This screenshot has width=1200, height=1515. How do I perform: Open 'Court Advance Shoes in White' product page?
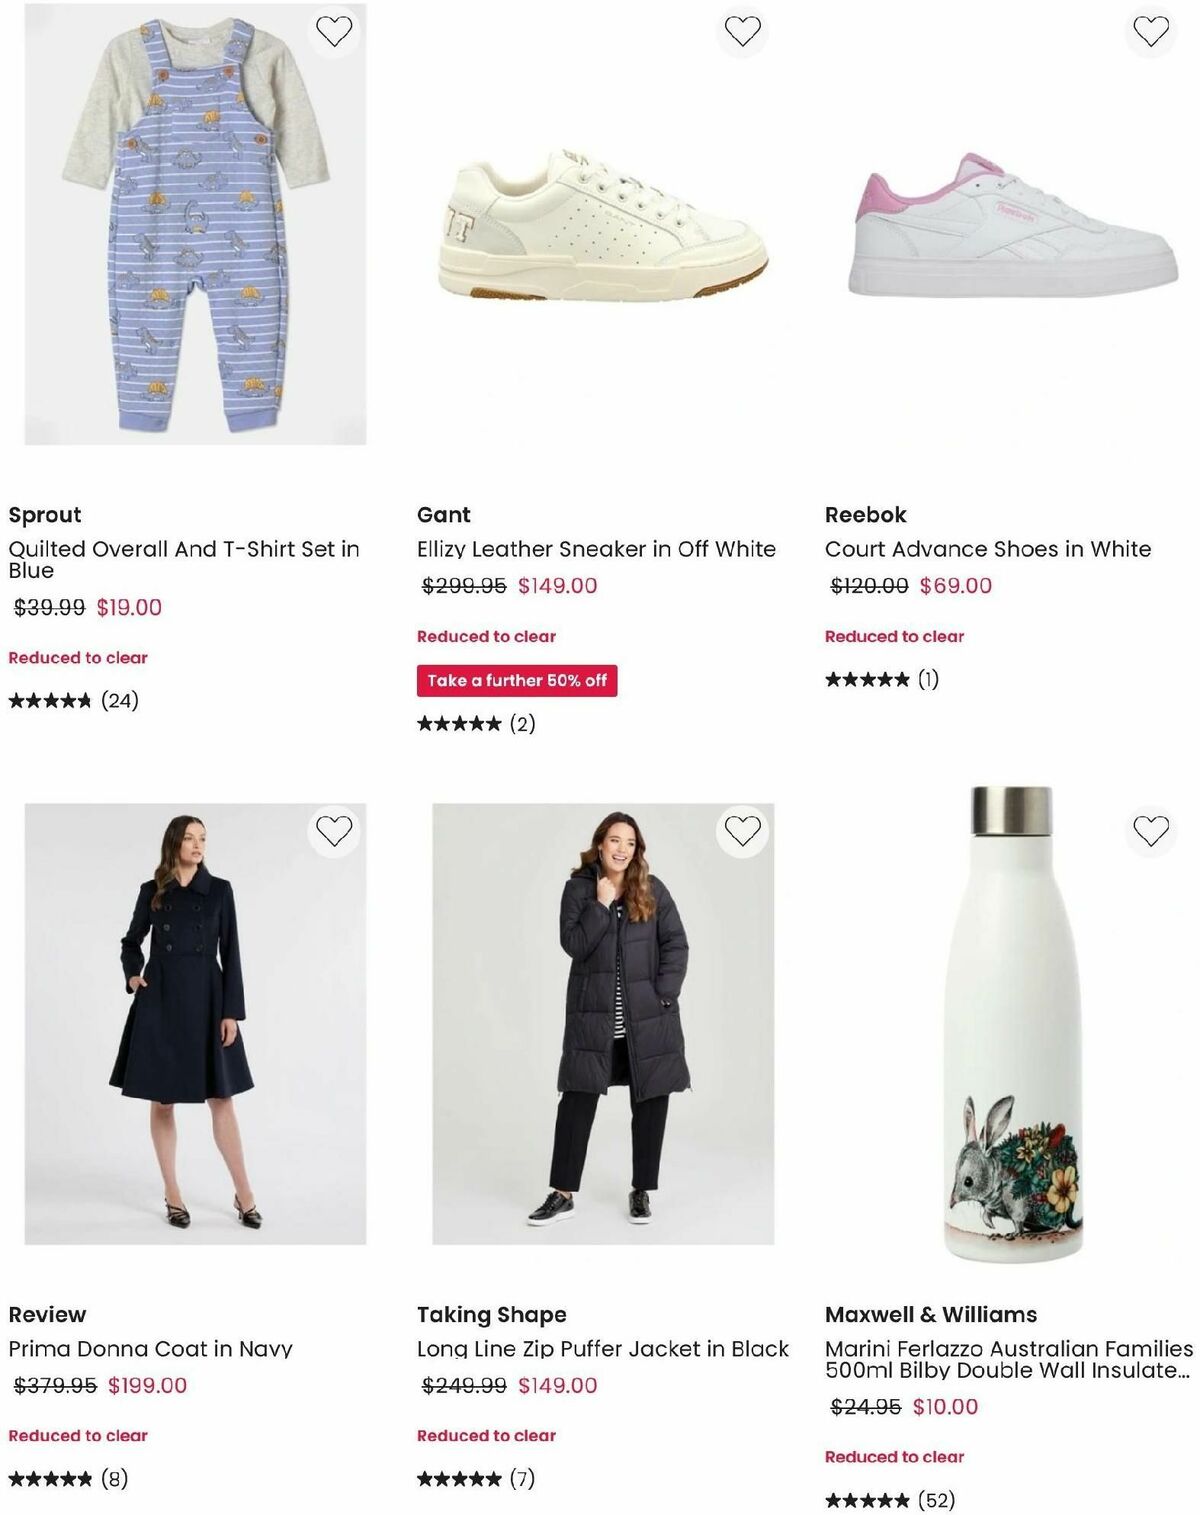click(x=988, y=548)
